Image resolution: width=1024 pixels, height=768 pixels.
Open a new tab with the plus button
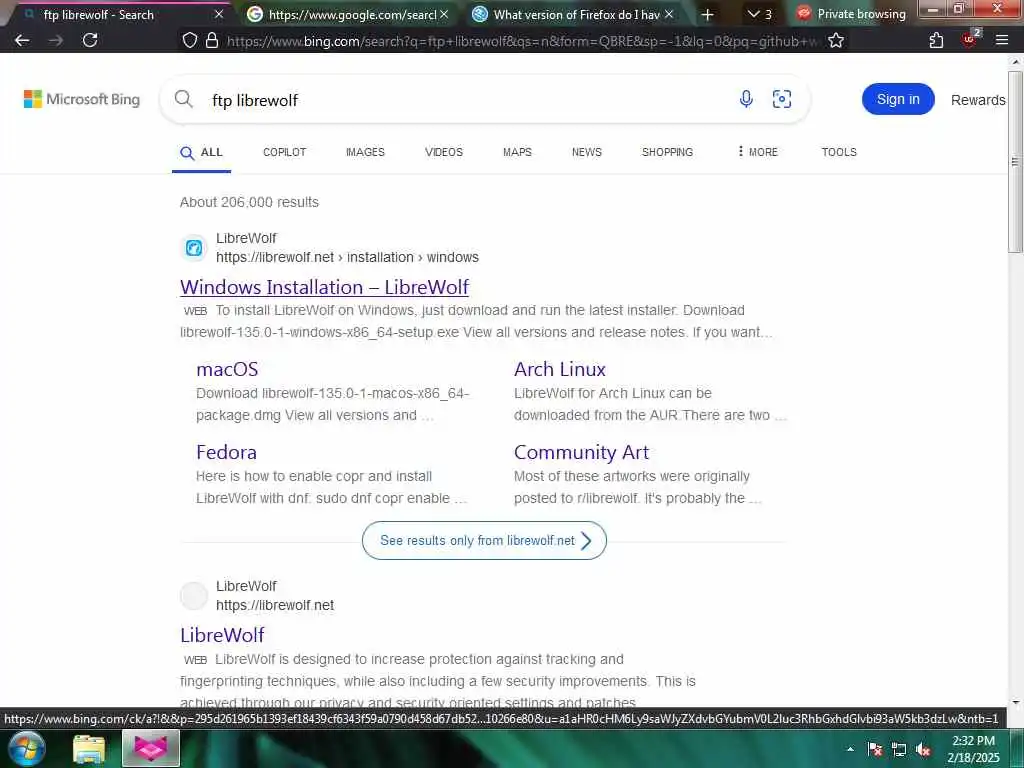(707, 14)
